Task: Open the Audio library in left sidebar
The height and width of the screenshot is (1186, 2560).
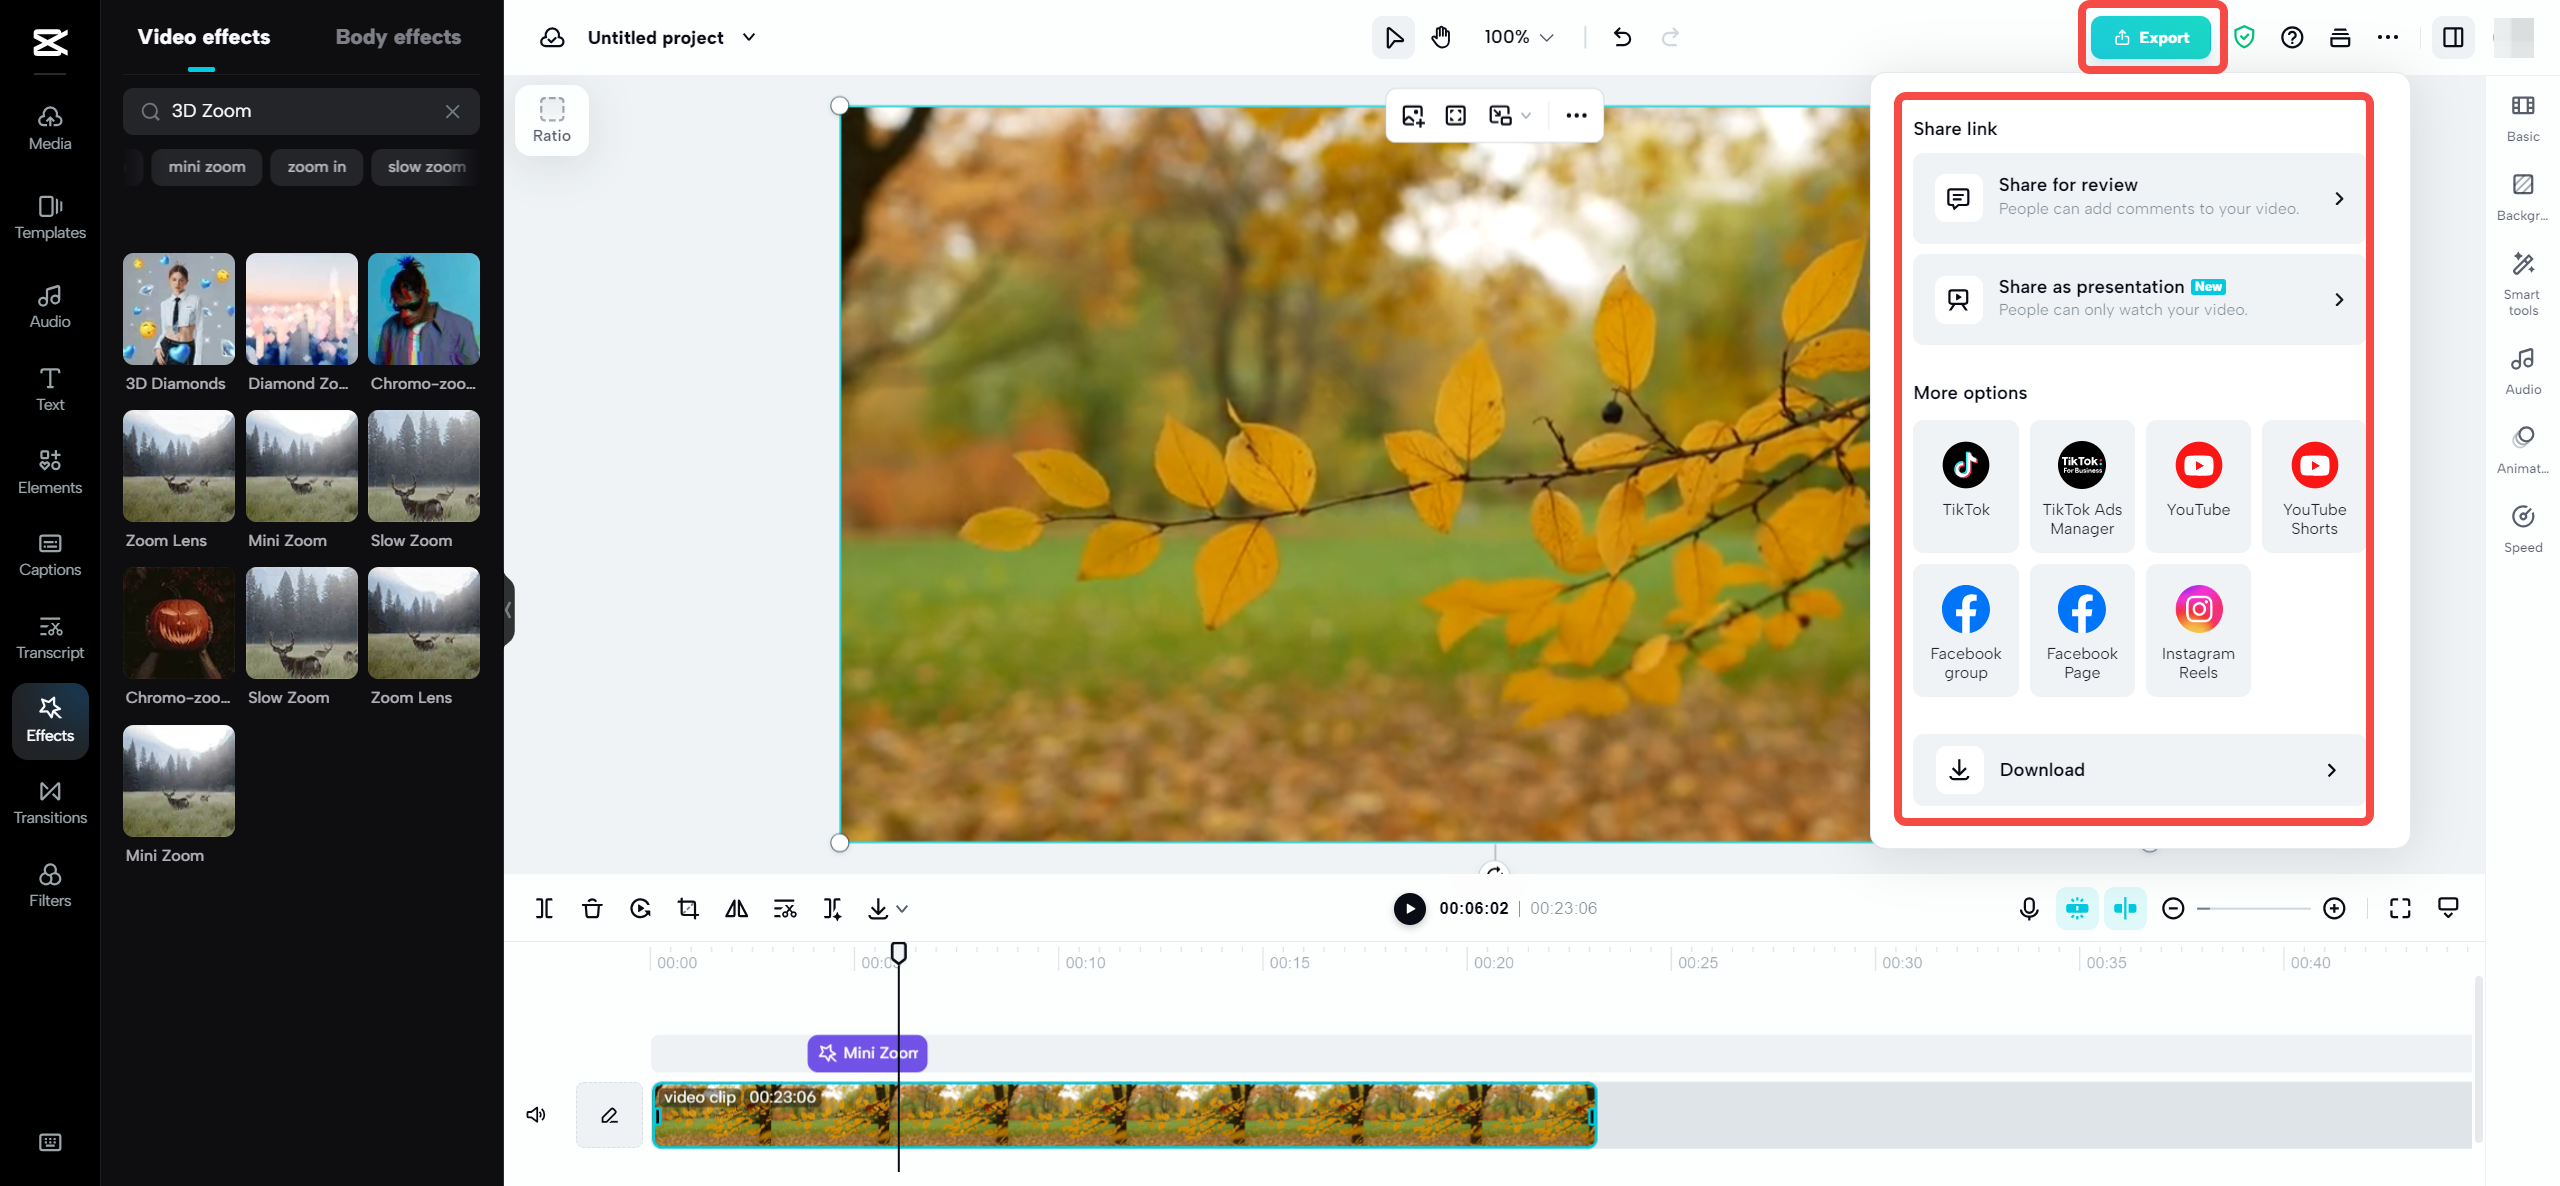Action: (x=50, y=306)
